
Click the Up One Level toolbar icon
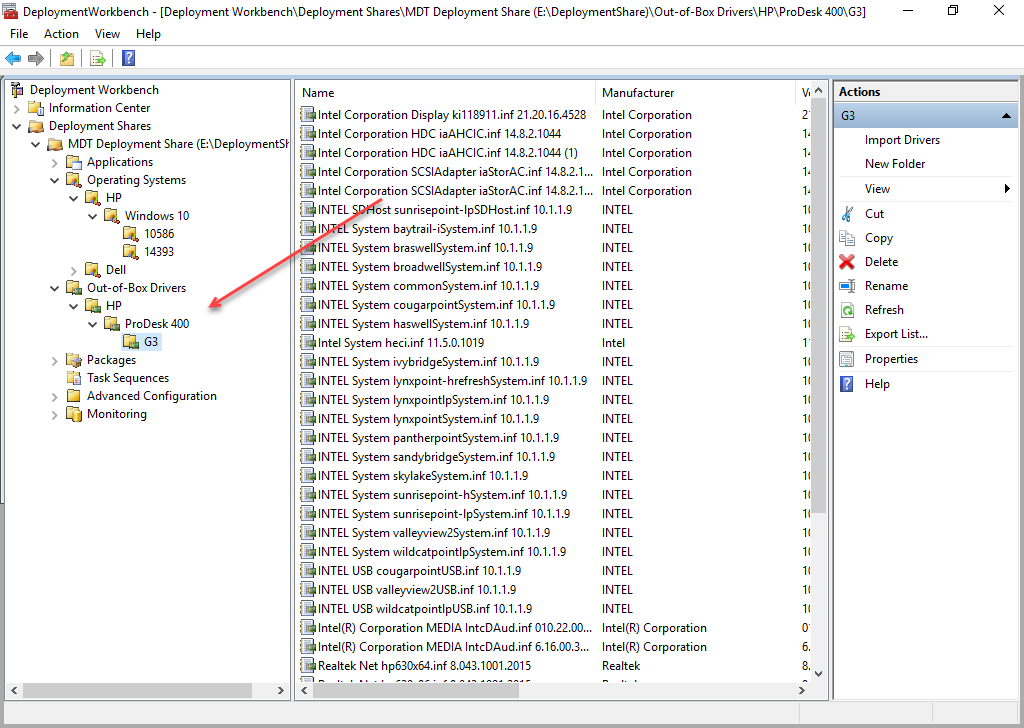pyautogui.click(x=67, y=58)
